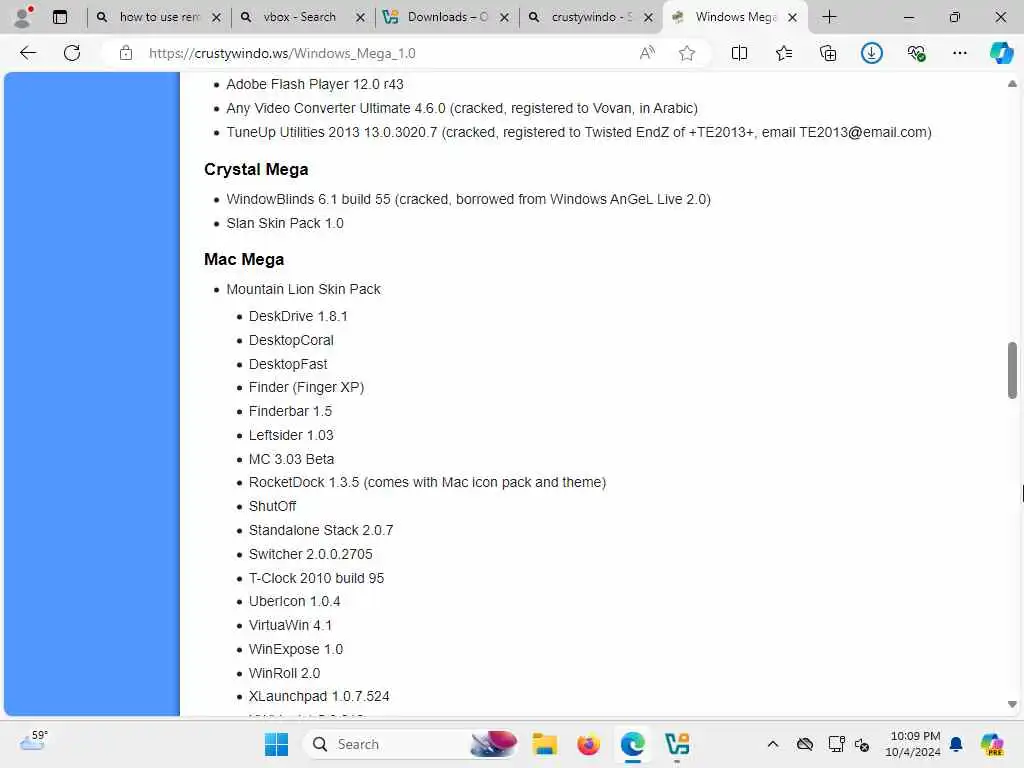The width and height of the screenshot is (1024, 768).
Task: Open the tab actions menu icon
Action: click(x=60, y=17)
